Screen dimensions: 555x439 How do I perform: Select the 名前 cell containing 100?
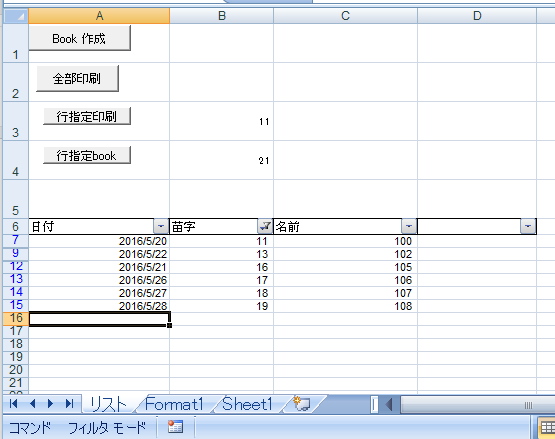click(x=345, y=241)
